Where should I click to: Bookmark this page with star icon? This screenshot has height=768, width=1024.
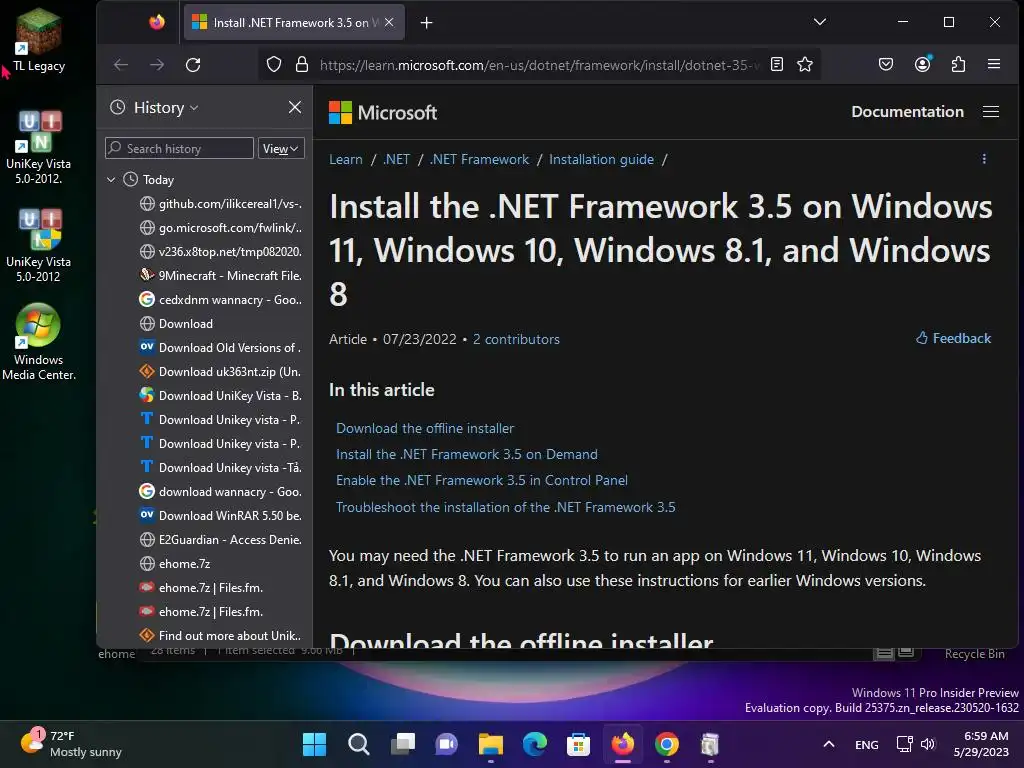pyautogui.click(x=805, y=65)
